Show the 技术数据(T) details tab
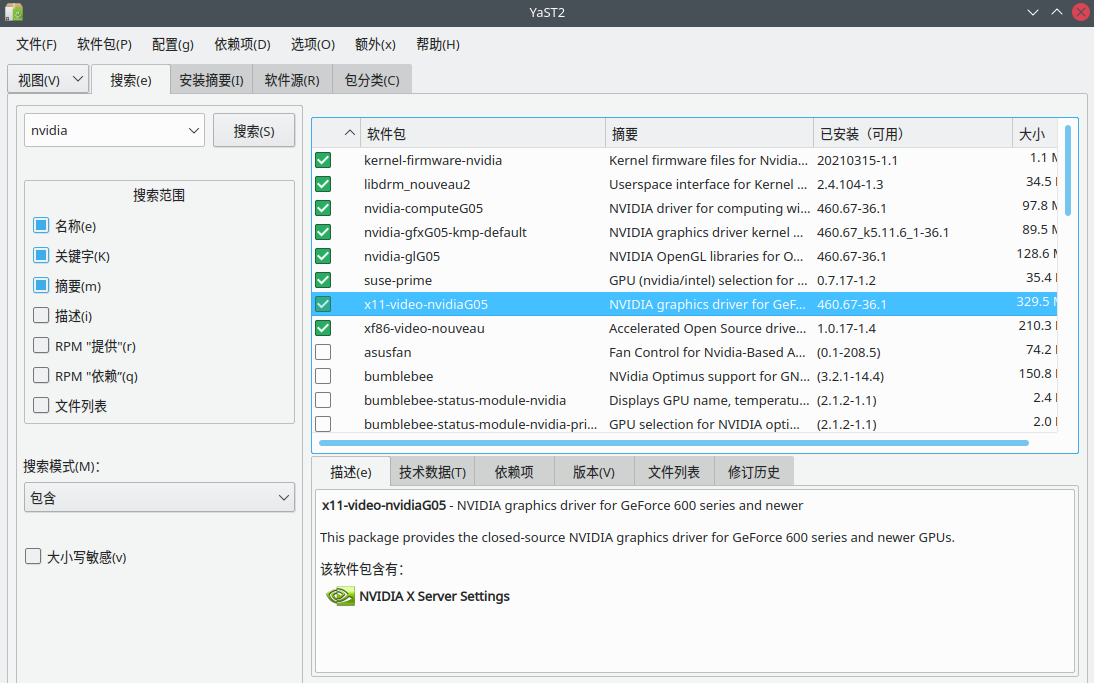1094x683 pixels. point(433,472)
